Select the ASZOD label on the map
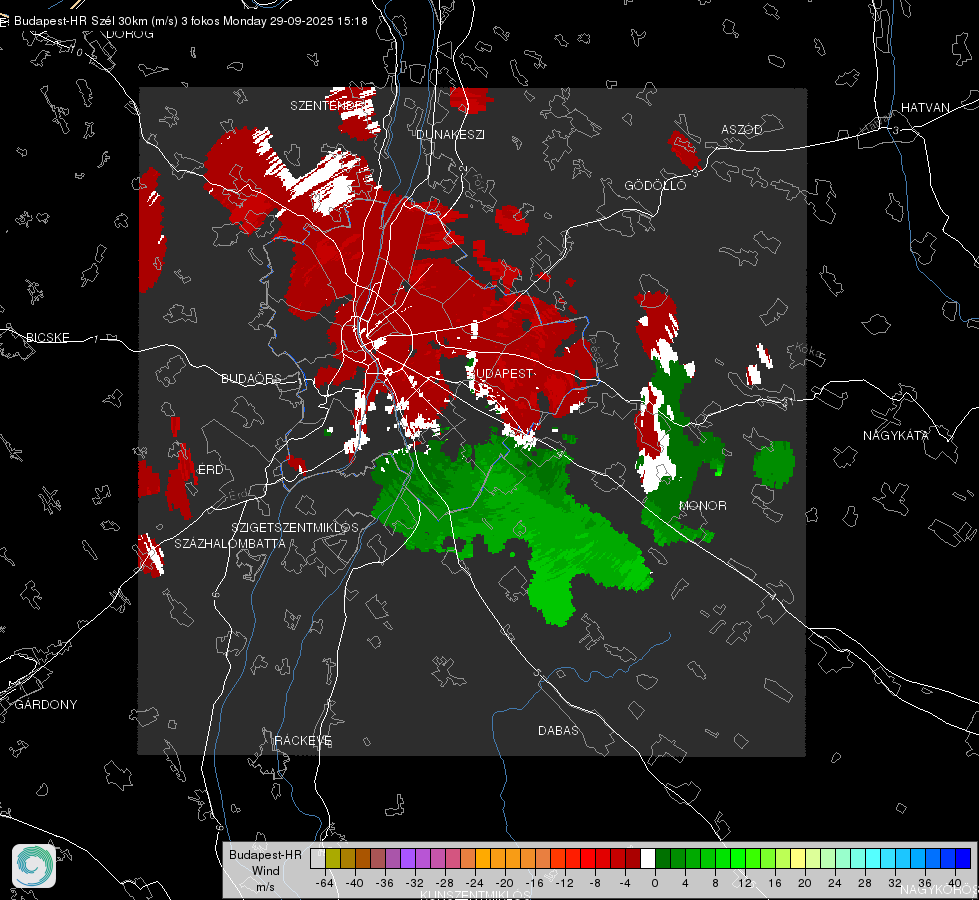The height and width of the screenshot is (900, 979). [x=742, y=129]
